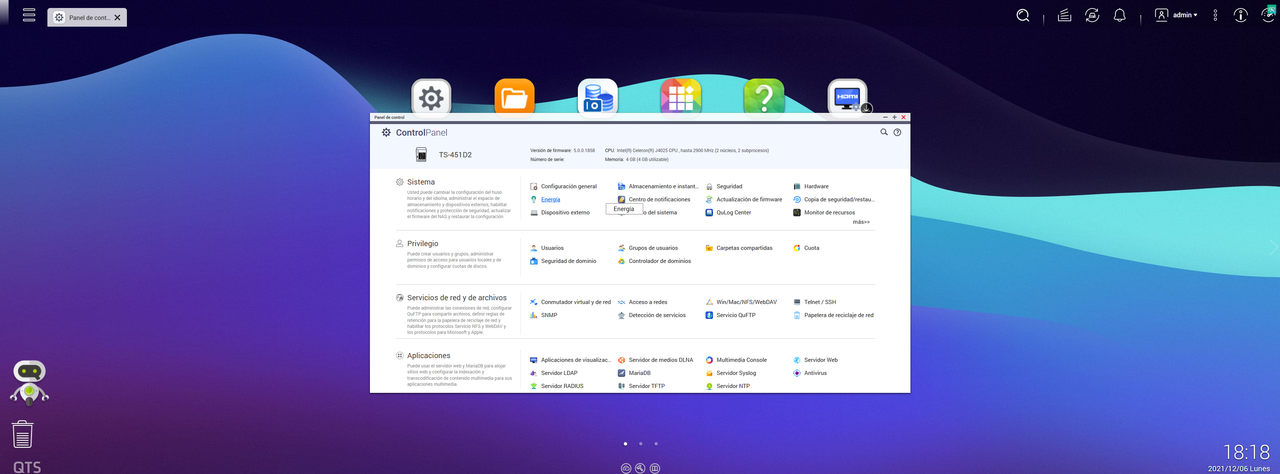
Task: Open the resource dashboard gauge icon
Action: pyautogui.click(x=1268, y=14)
